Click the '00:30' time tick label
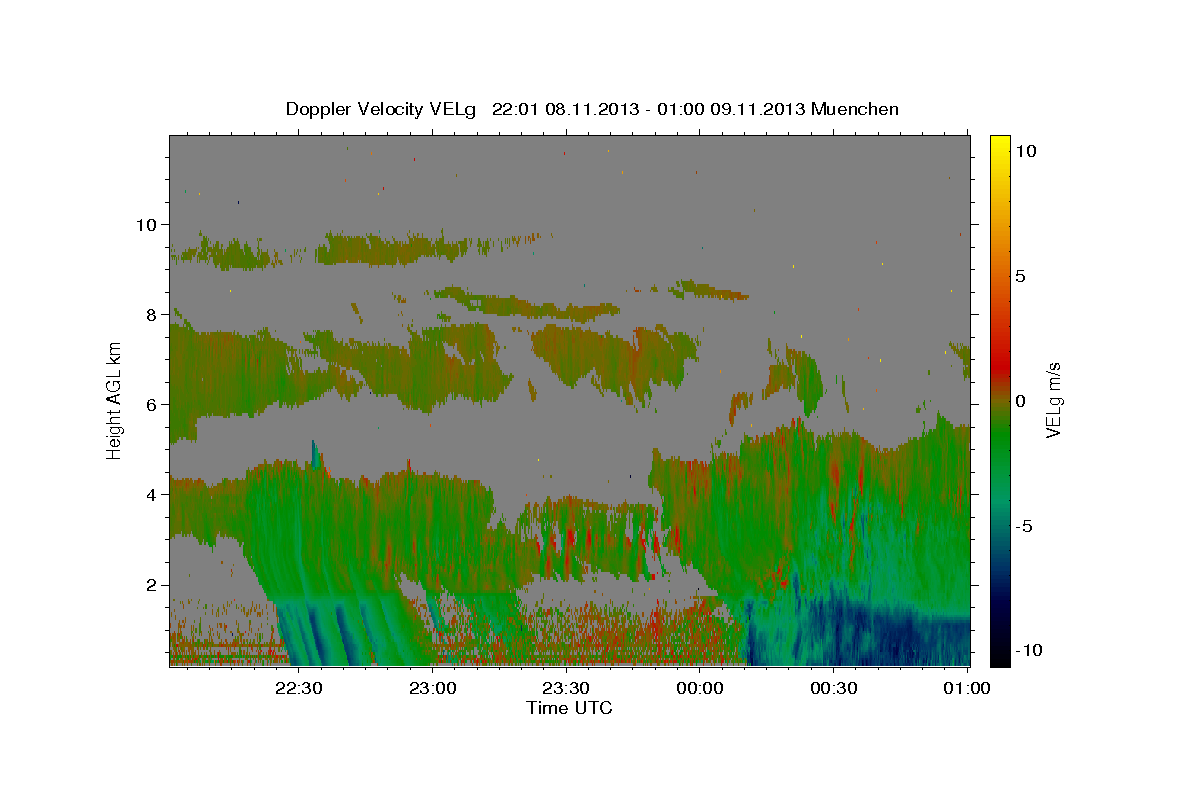Viewport: 1200px width, 800px height. (834, 688)
